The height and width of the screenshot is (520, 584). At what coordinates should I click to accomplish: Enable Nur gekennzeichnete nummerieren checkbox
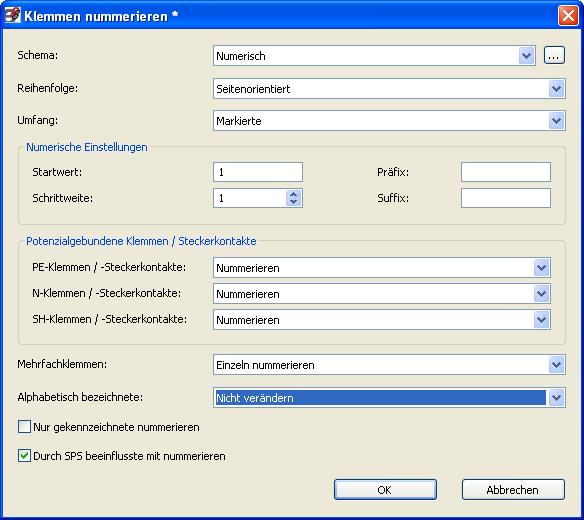(25, 427)
